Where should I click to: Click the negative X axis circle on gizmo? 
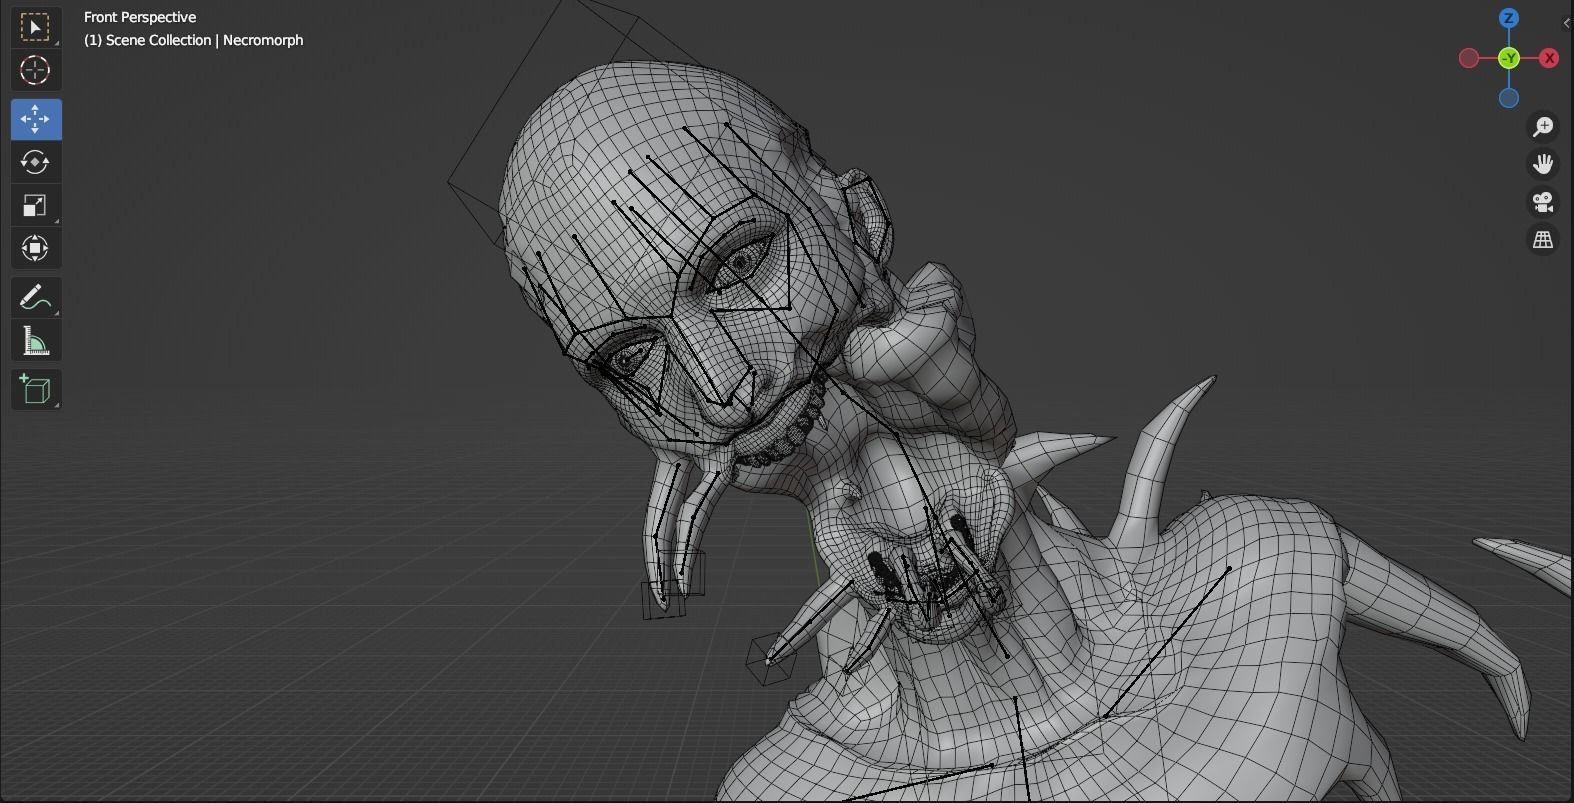(x=1469, y=58)
